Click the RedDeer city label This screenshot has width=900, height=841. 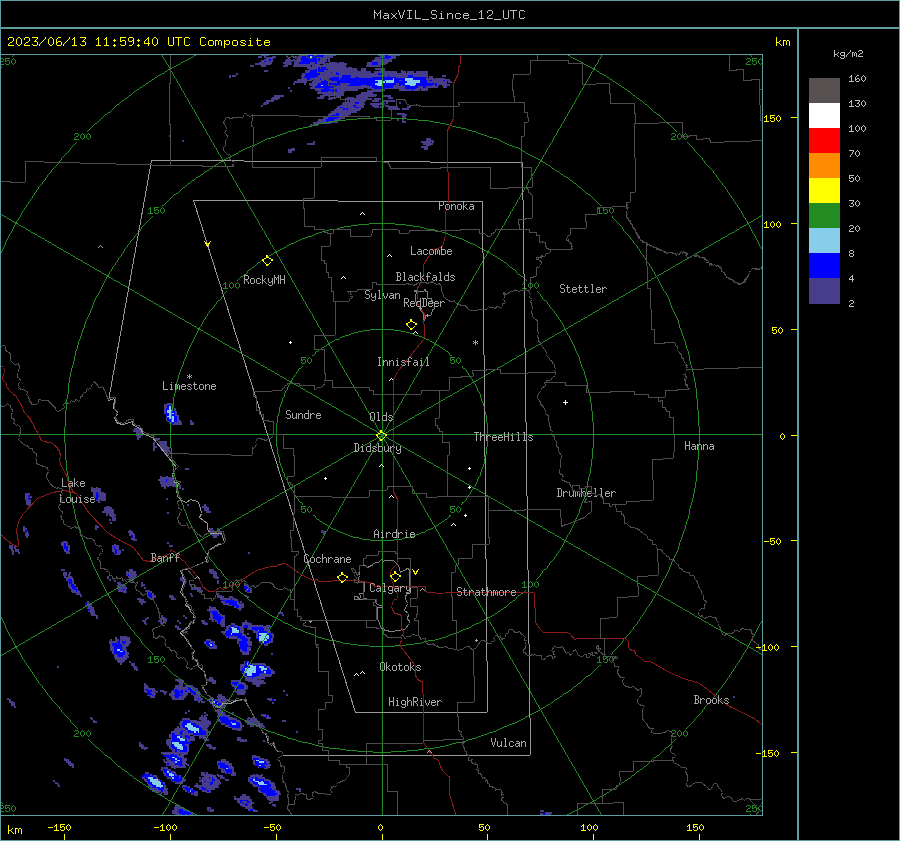tap(424, 303)
